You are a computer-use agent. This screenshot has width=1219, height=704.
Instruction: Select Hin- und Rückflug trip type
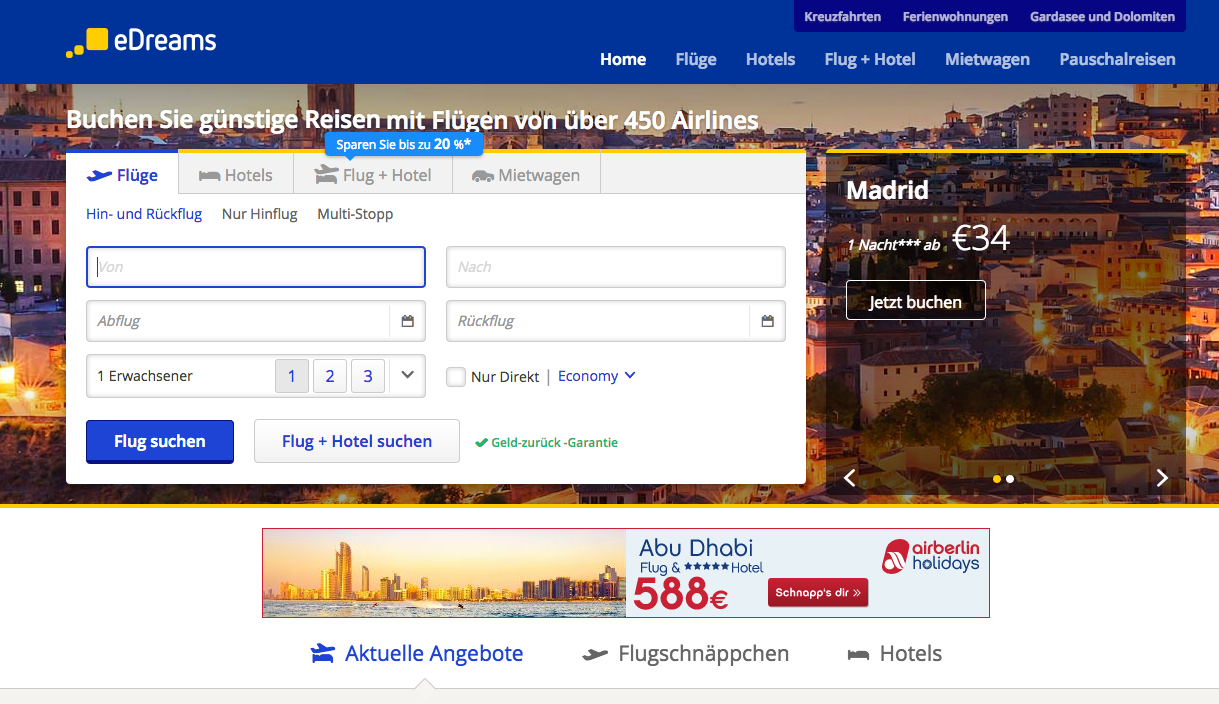(144, 214)
